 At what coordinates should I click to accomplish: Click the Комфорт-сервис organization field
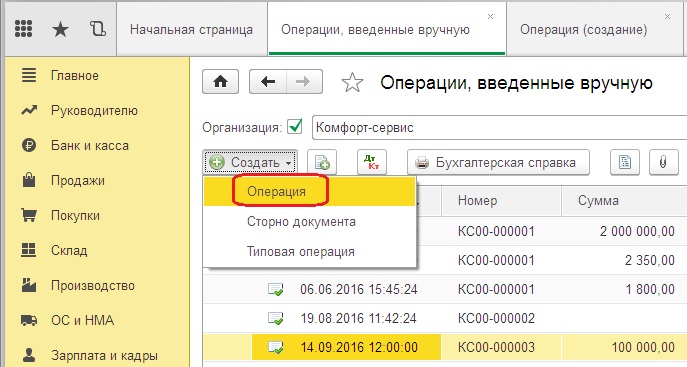499,127
